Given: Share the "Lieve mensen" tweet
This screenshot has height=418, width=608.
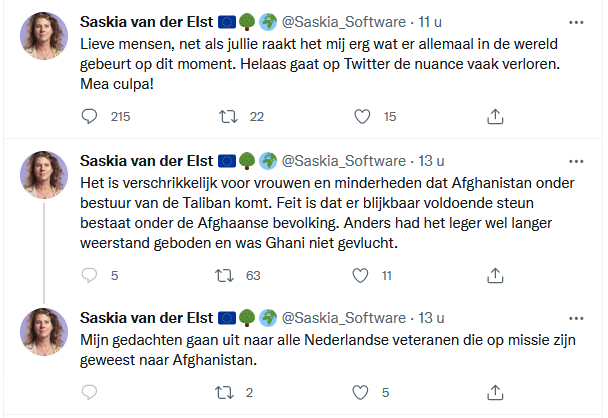Looking at the screenshot, I should [x=494, y=117].
